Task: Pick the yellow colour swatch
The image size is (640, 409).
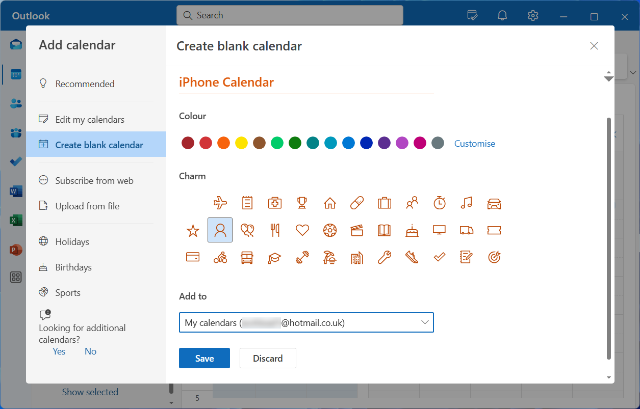Action: (241, 143)
